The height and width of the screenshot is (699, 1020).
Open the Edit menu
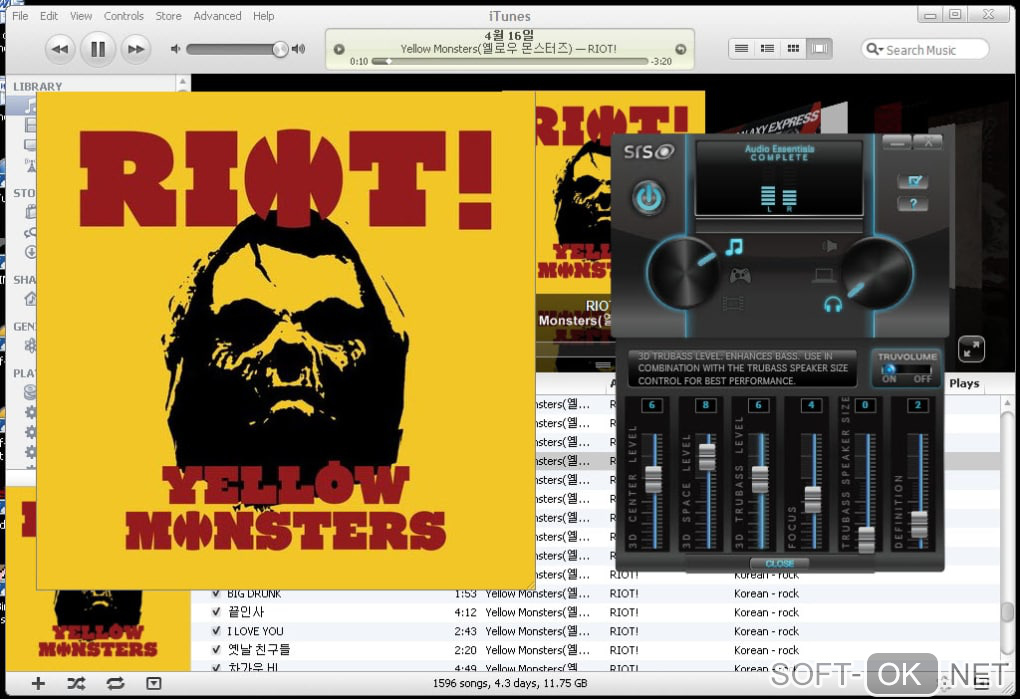[49, 16]
